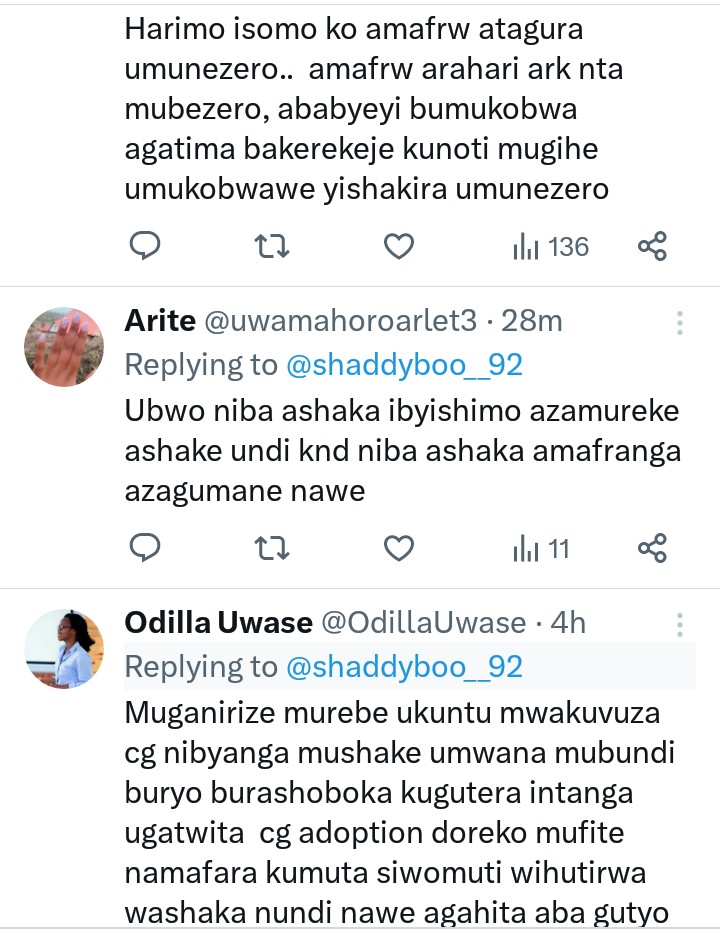This screenshot has width=720, height=939.
Task: Open @shaddyboo__92 link in Arite's reply
Action: [405, 365]
